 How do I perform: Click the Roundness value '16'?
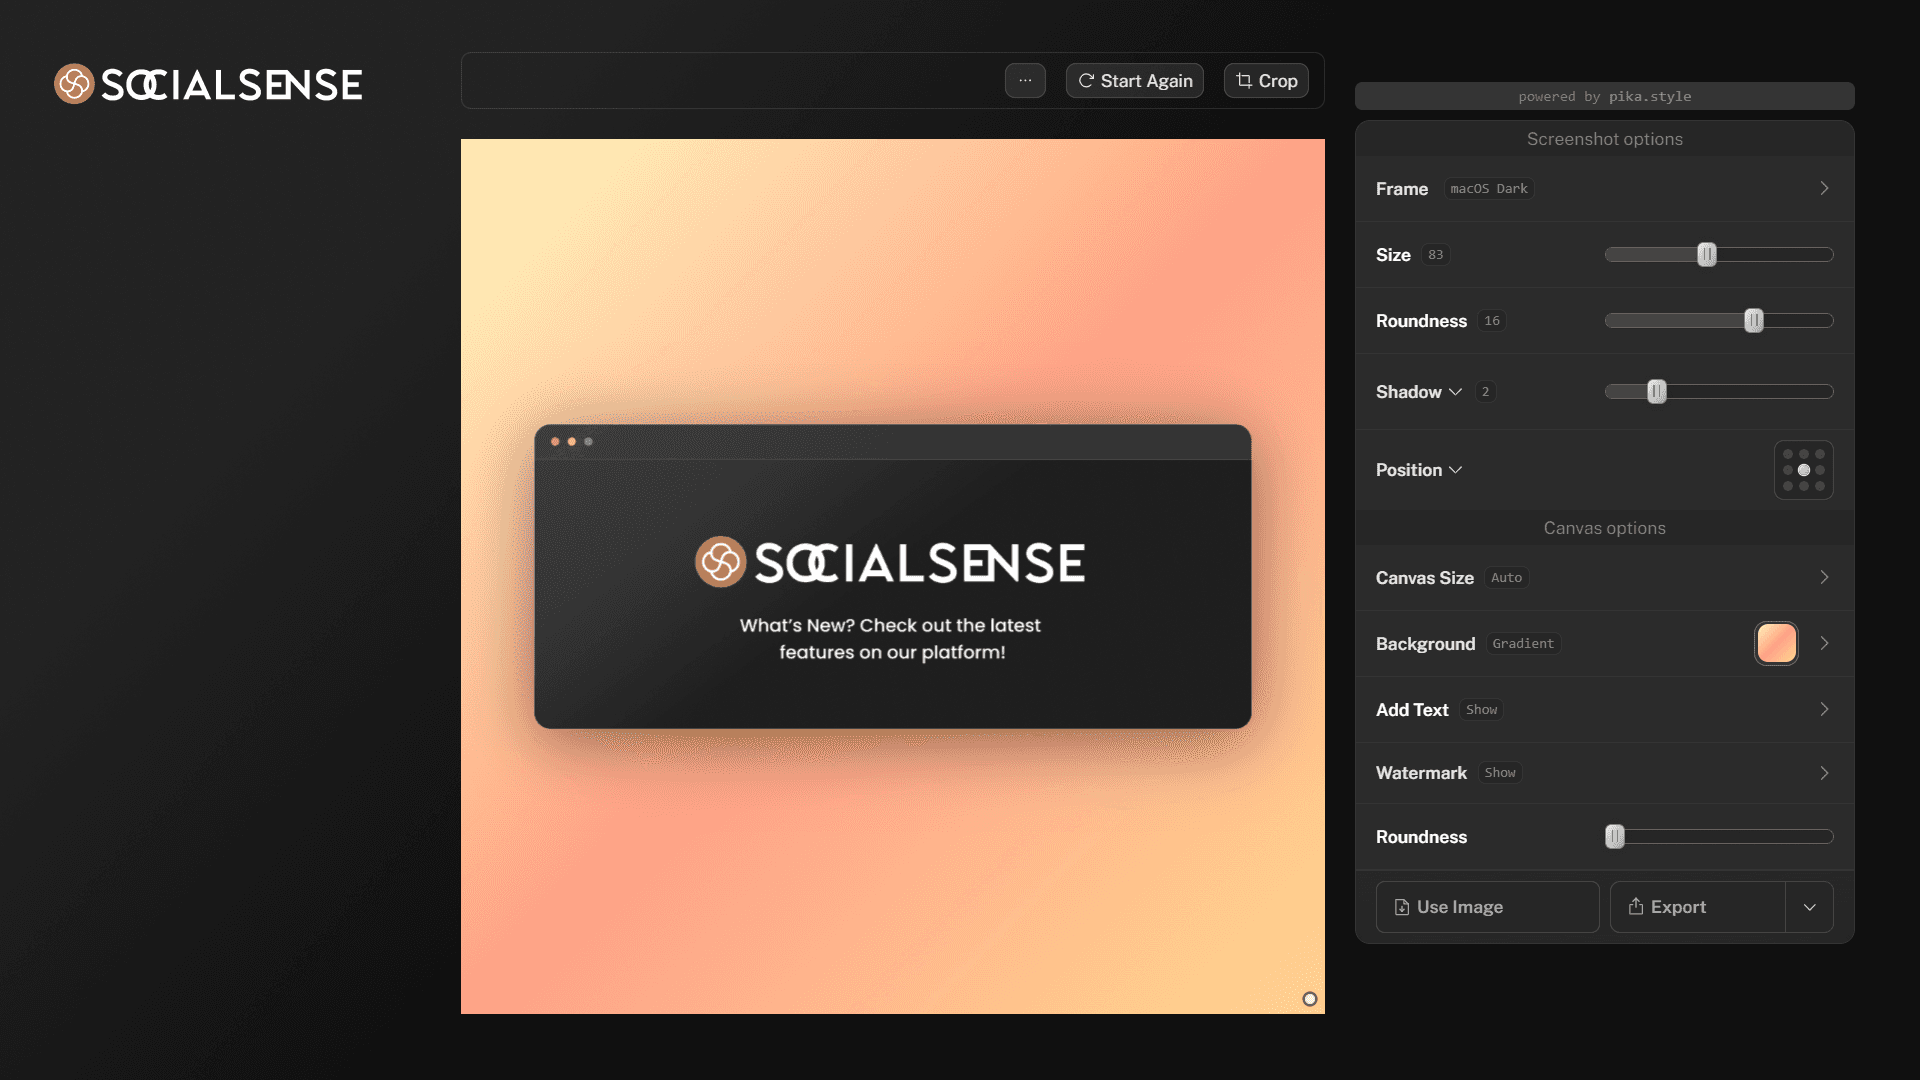1492,321
